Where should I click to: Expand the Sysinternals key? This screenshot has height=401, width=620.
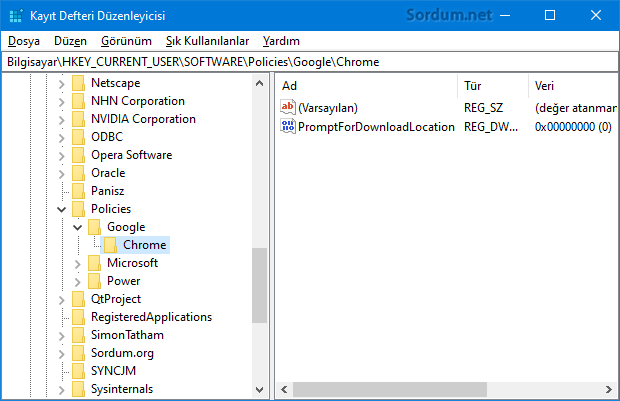61,390
